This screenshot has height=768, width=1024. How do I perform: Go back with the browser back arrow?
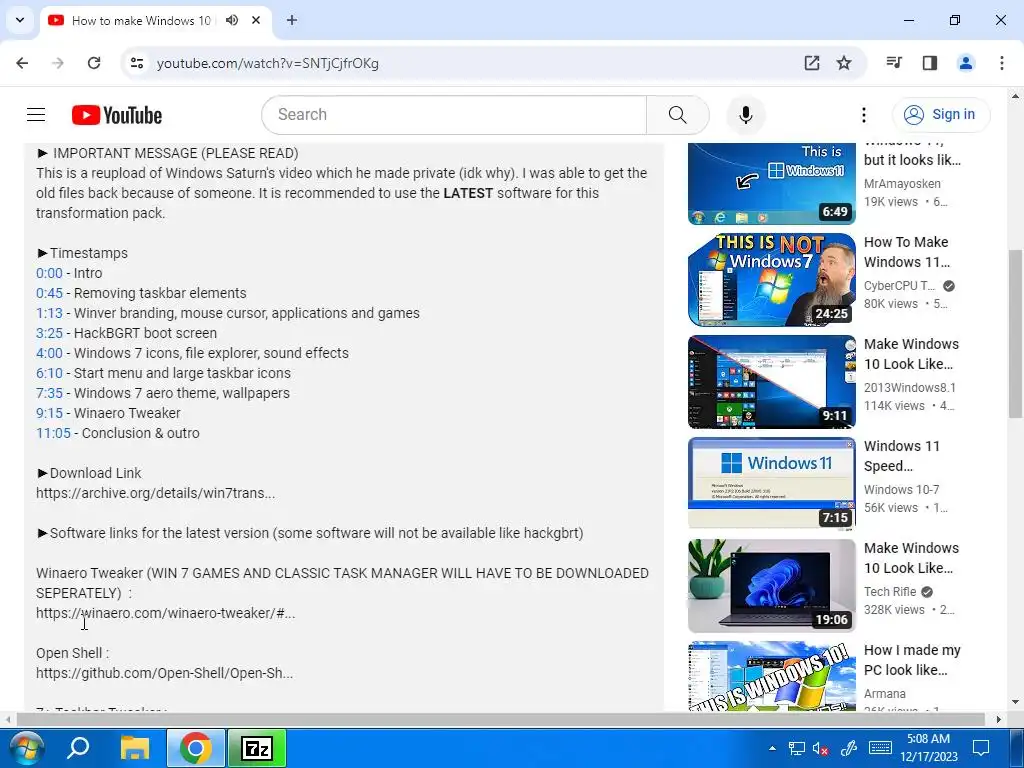pyautogui.click(x=22, y=63)
